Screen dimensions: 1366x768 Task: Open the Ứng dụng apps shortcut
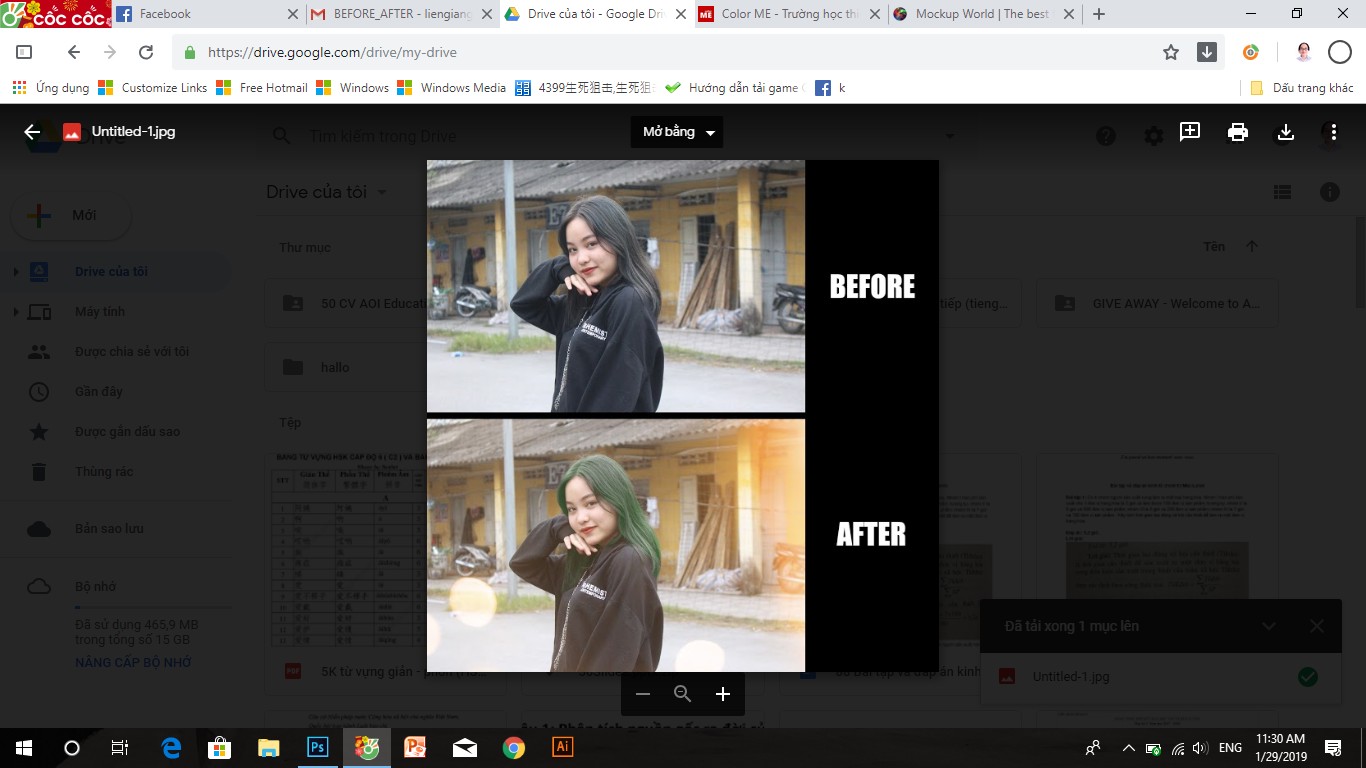(x=50, y=88)
